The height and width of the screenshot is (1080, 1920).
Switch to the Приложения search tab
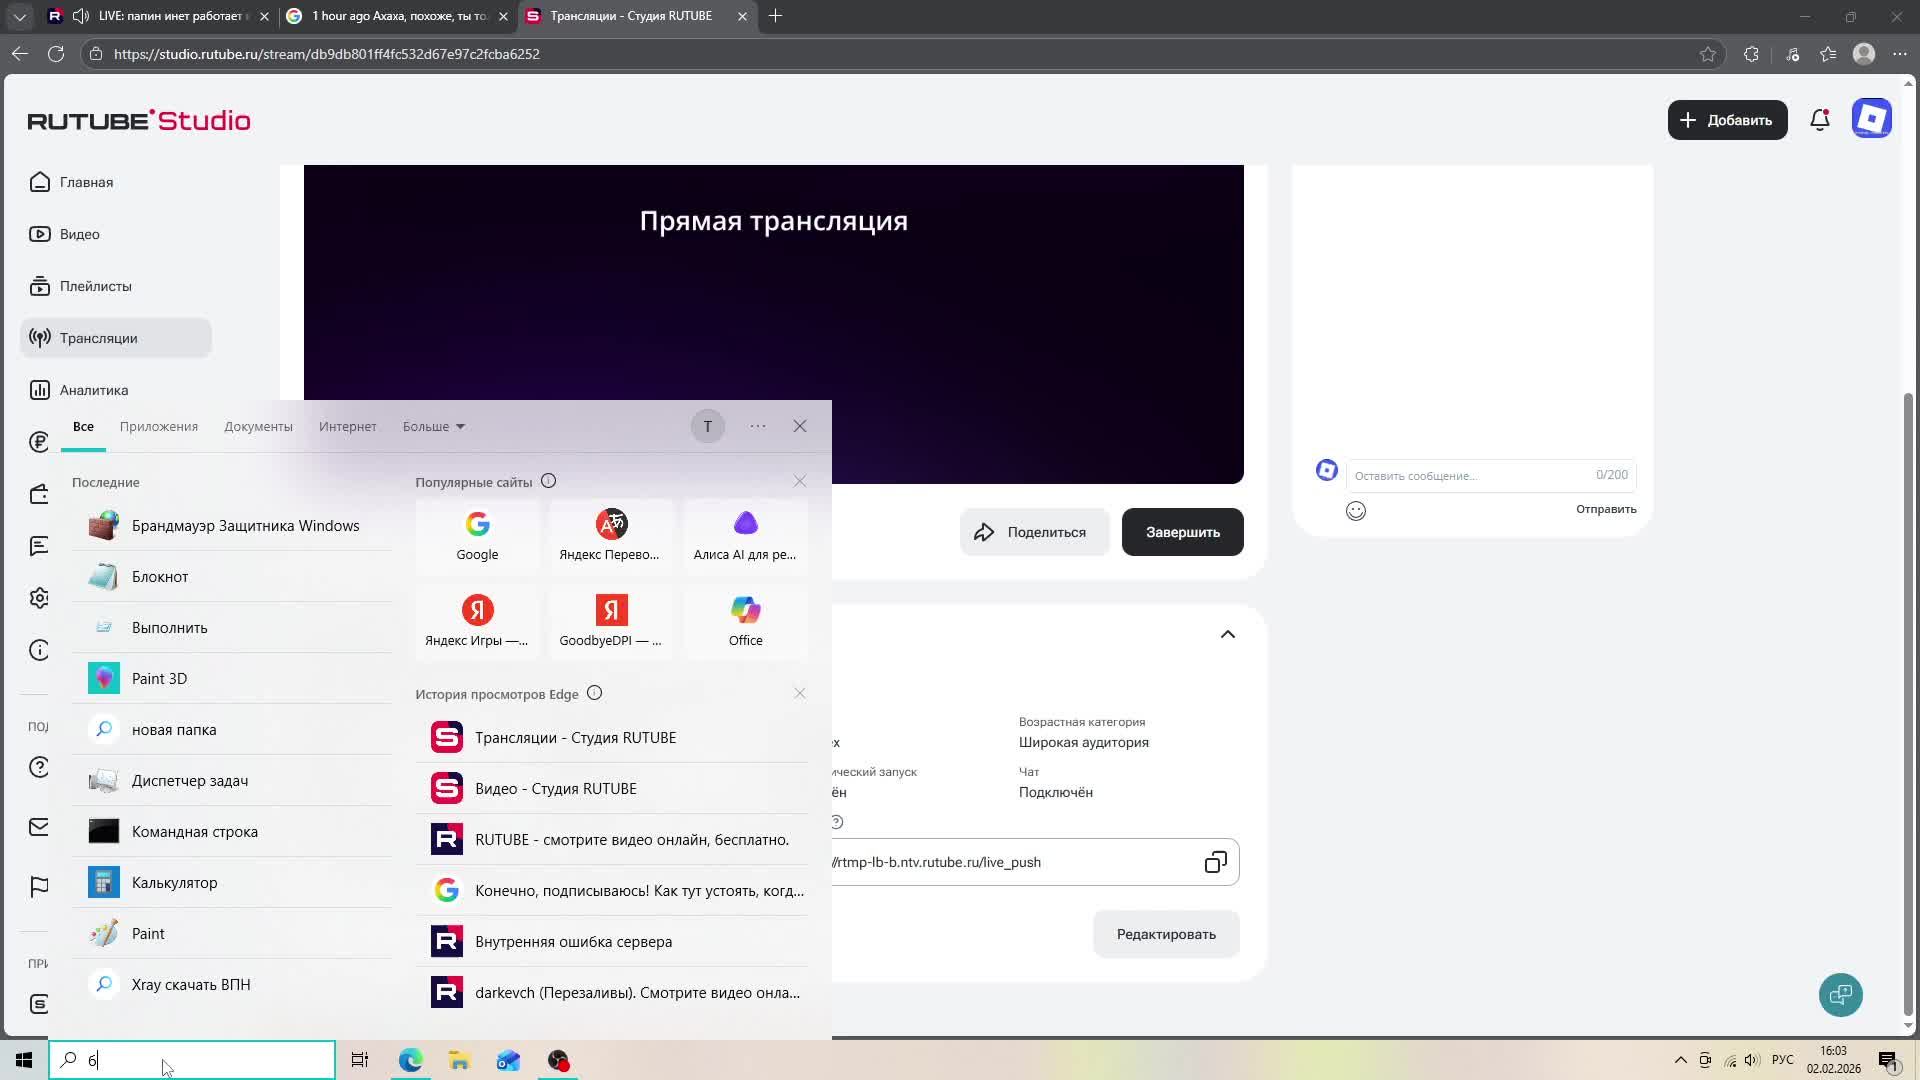(159, 426)
